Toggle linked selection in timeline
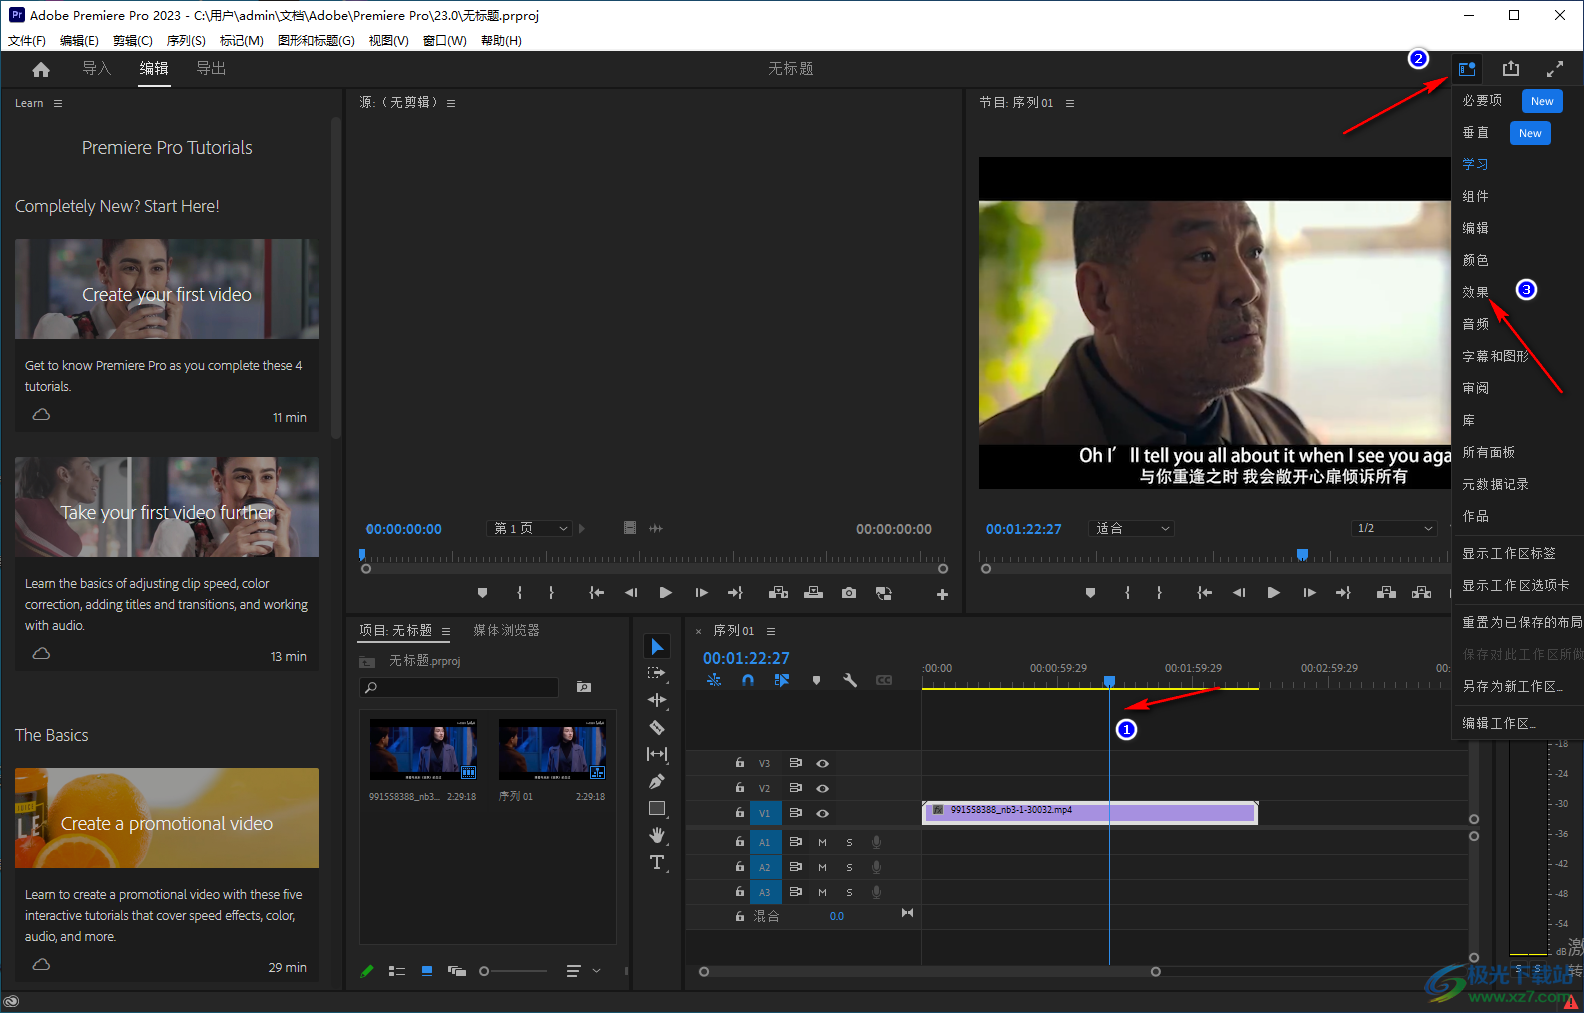The image size is (1584, 1013). [x=782, y=680]
